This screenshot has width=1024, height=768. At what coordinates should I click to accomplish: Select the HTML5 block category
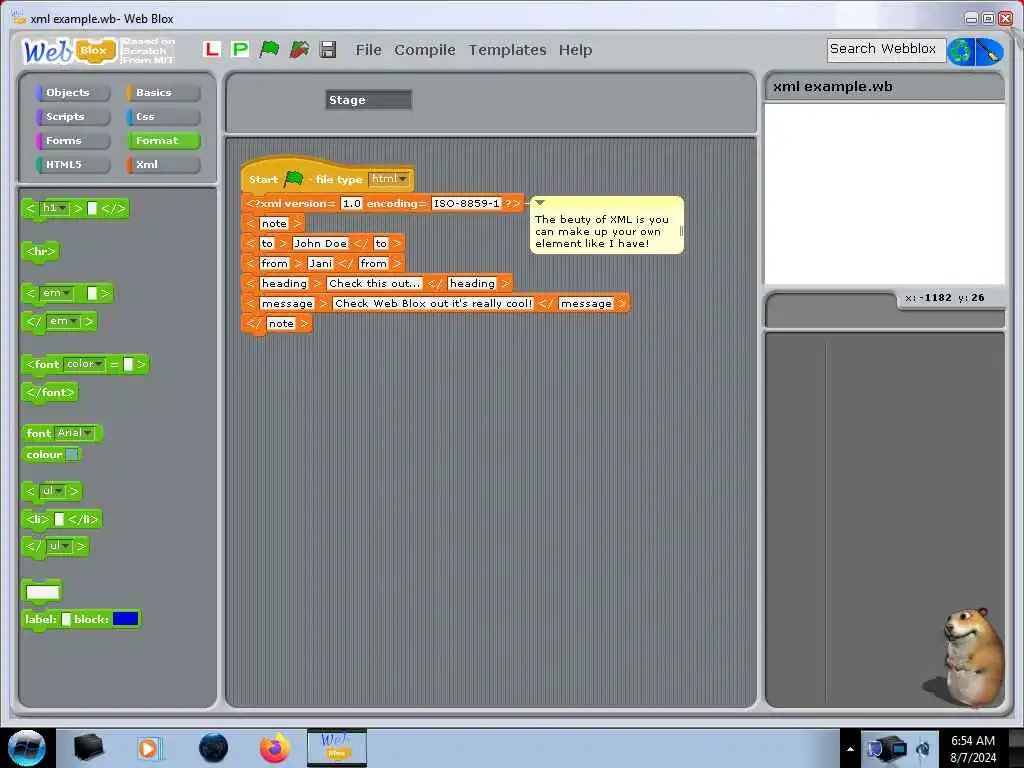click(72, 165)
